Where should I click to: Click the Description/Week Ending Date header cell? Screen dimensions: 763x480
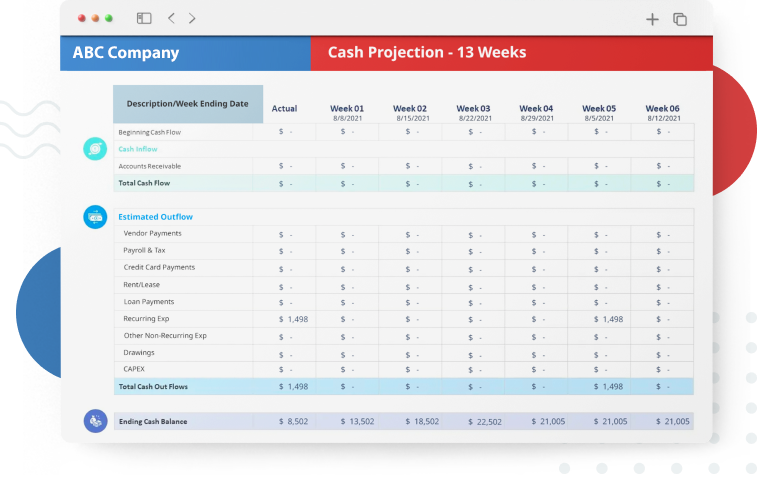(188, 104)
